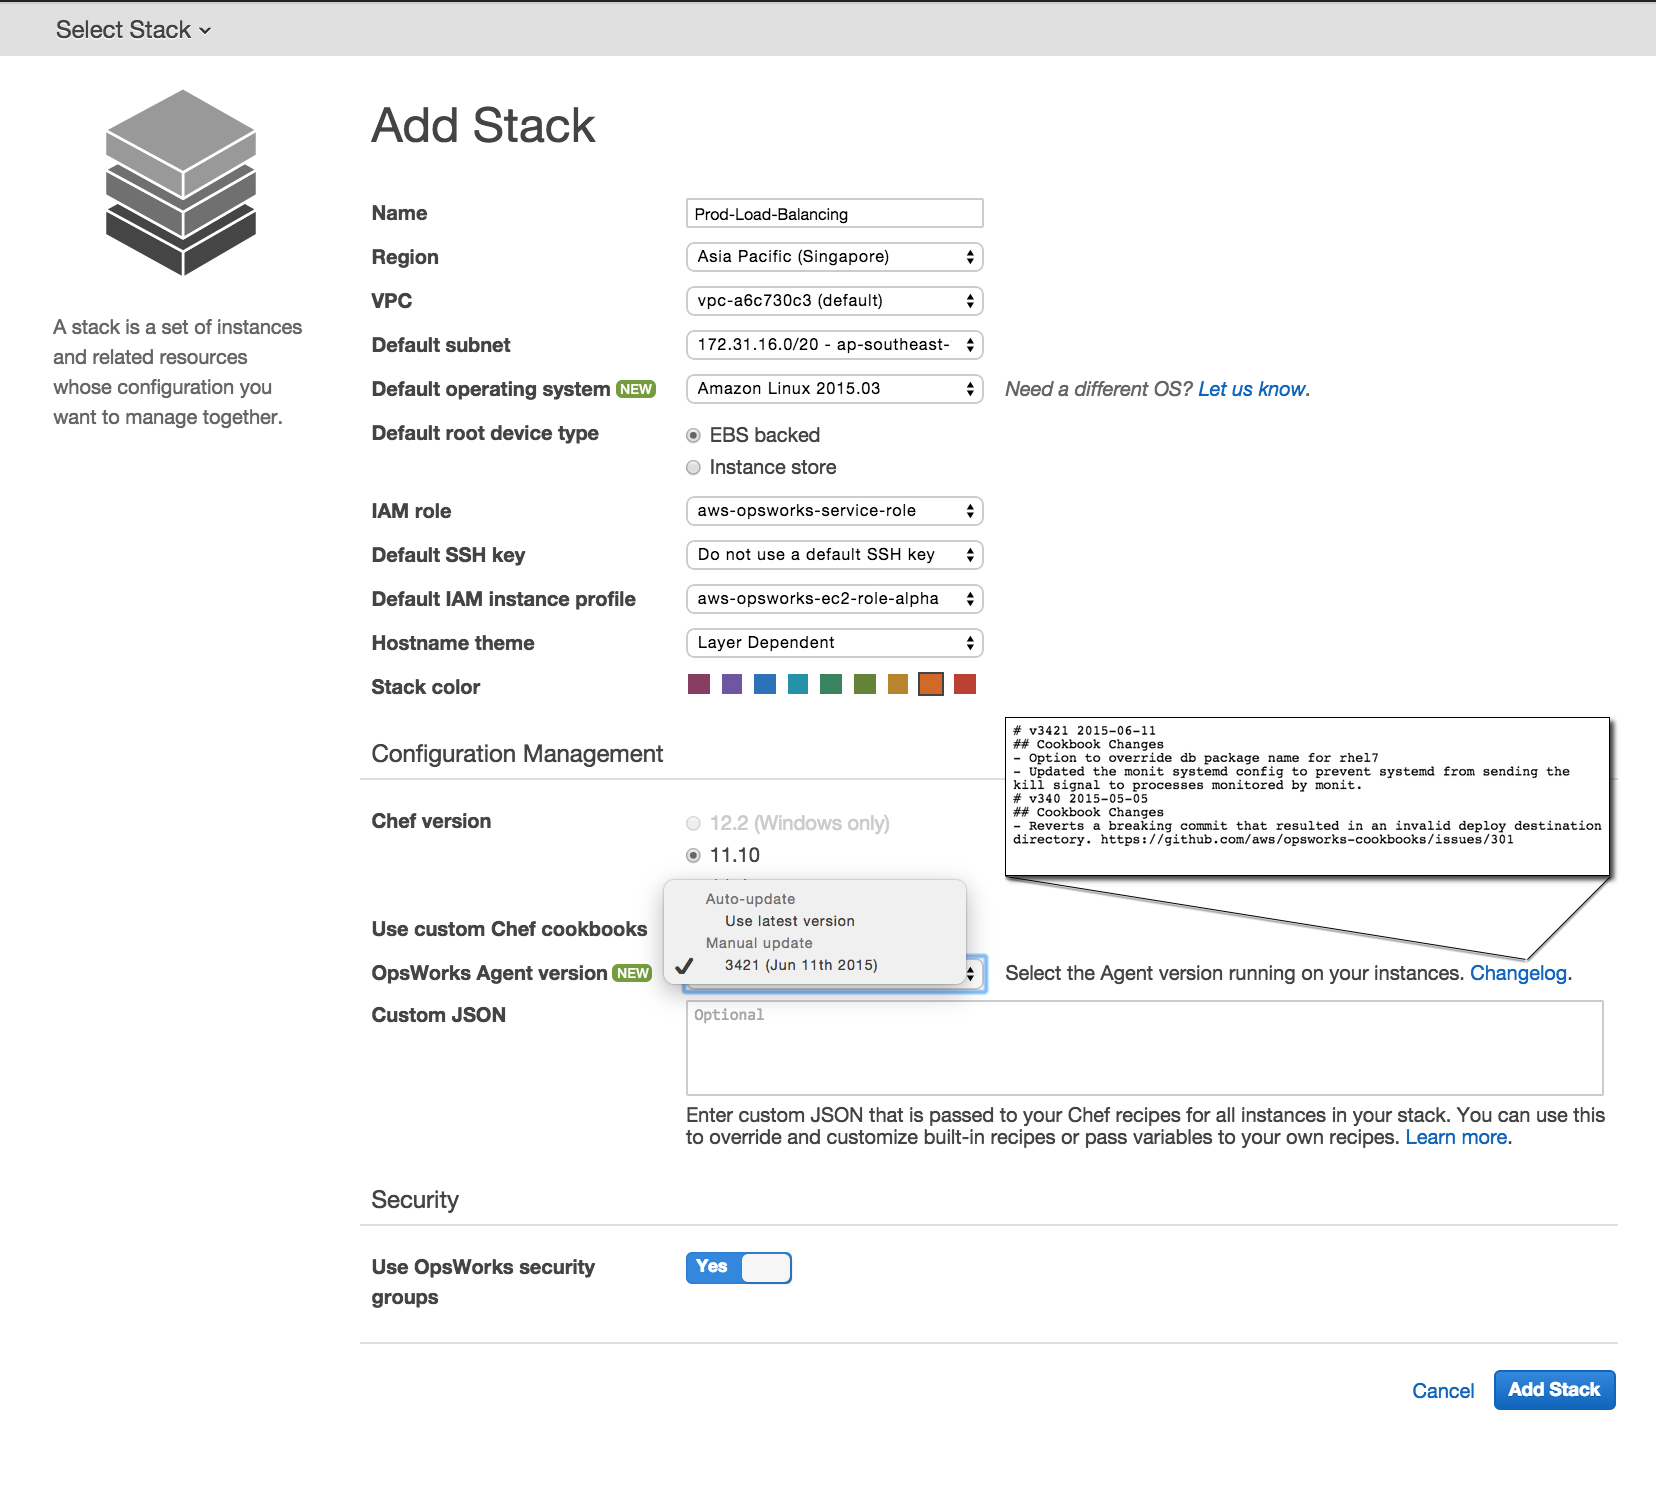Screen dimensions: 1656x1496
Task: Click into the Custom JSON text area
Action: 1145,1048
